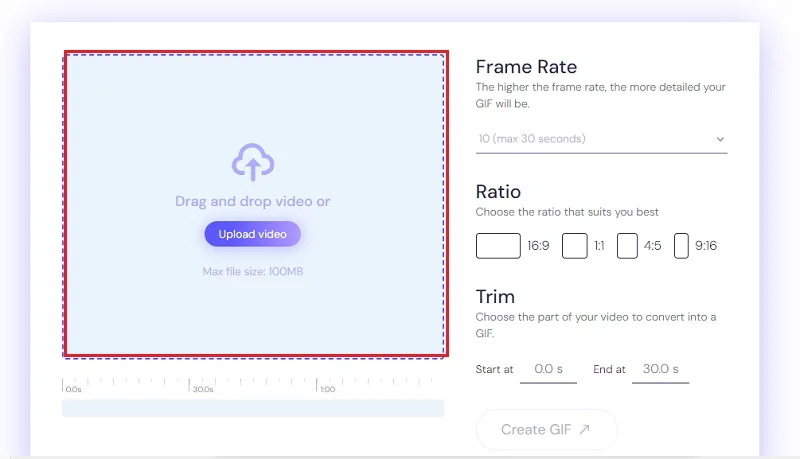Click the cloud upload icon
This screenshot has width=800, height=459.
pos(253,162)
